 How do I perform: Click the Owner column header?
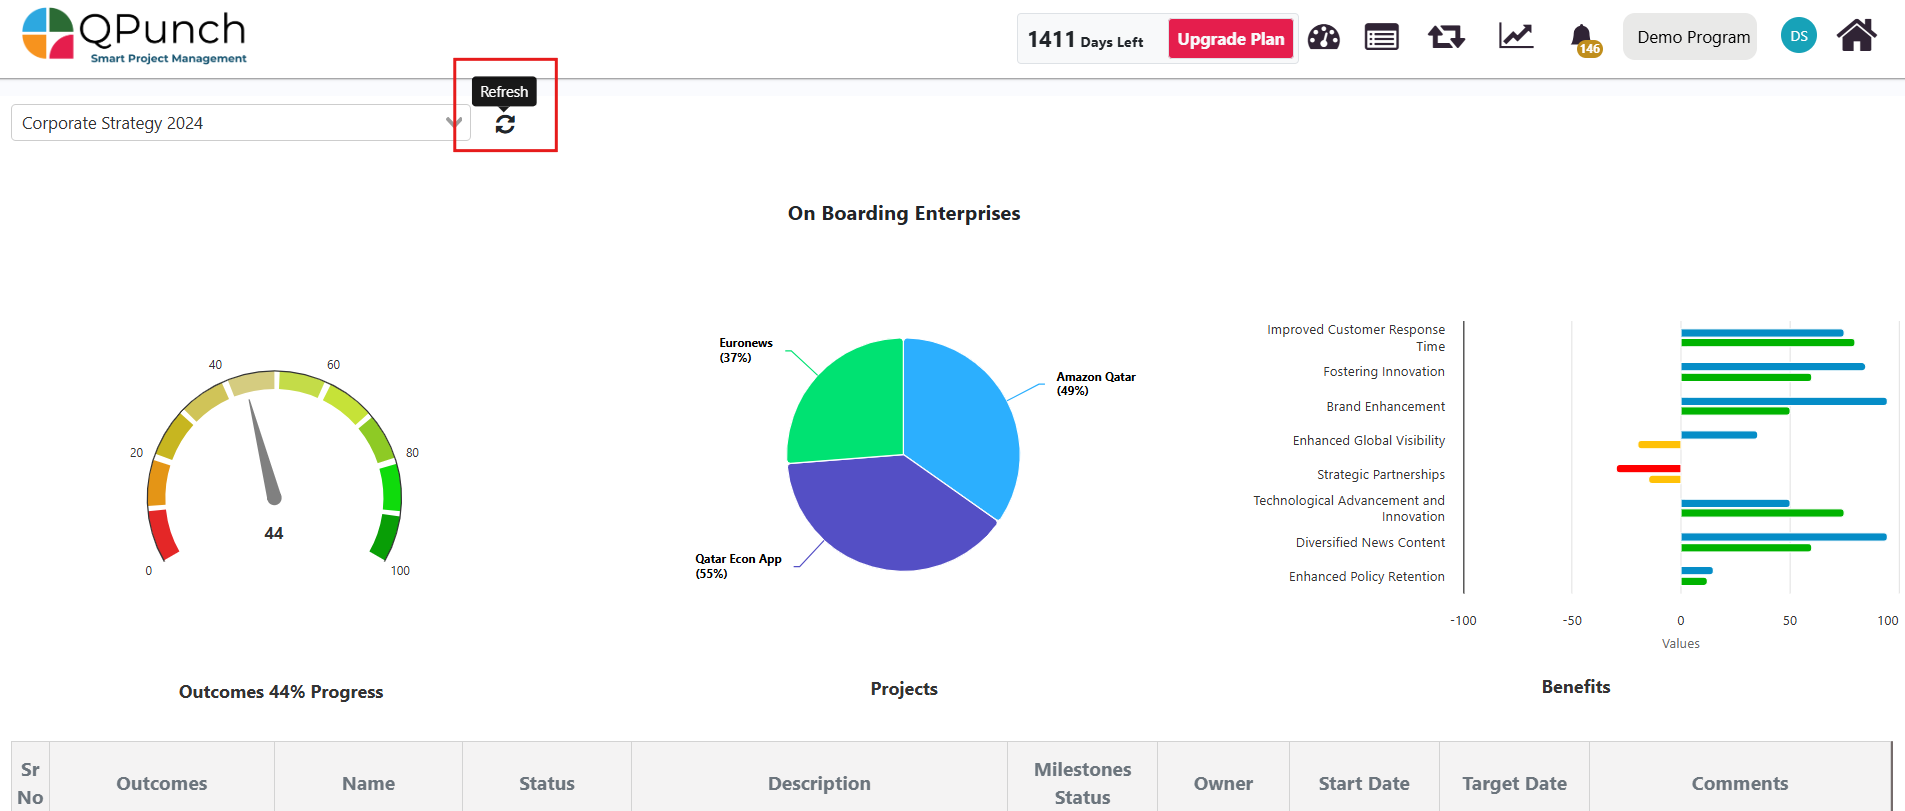(x=1223, y=783)
